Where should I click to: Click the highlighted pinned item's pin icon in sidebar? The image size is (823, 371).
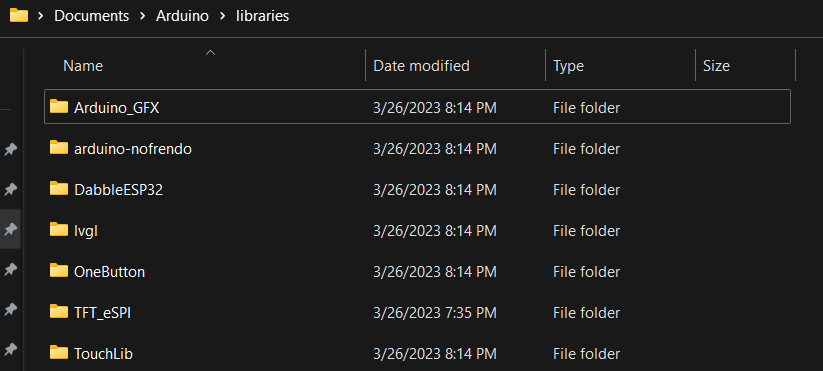coord(9,229)
